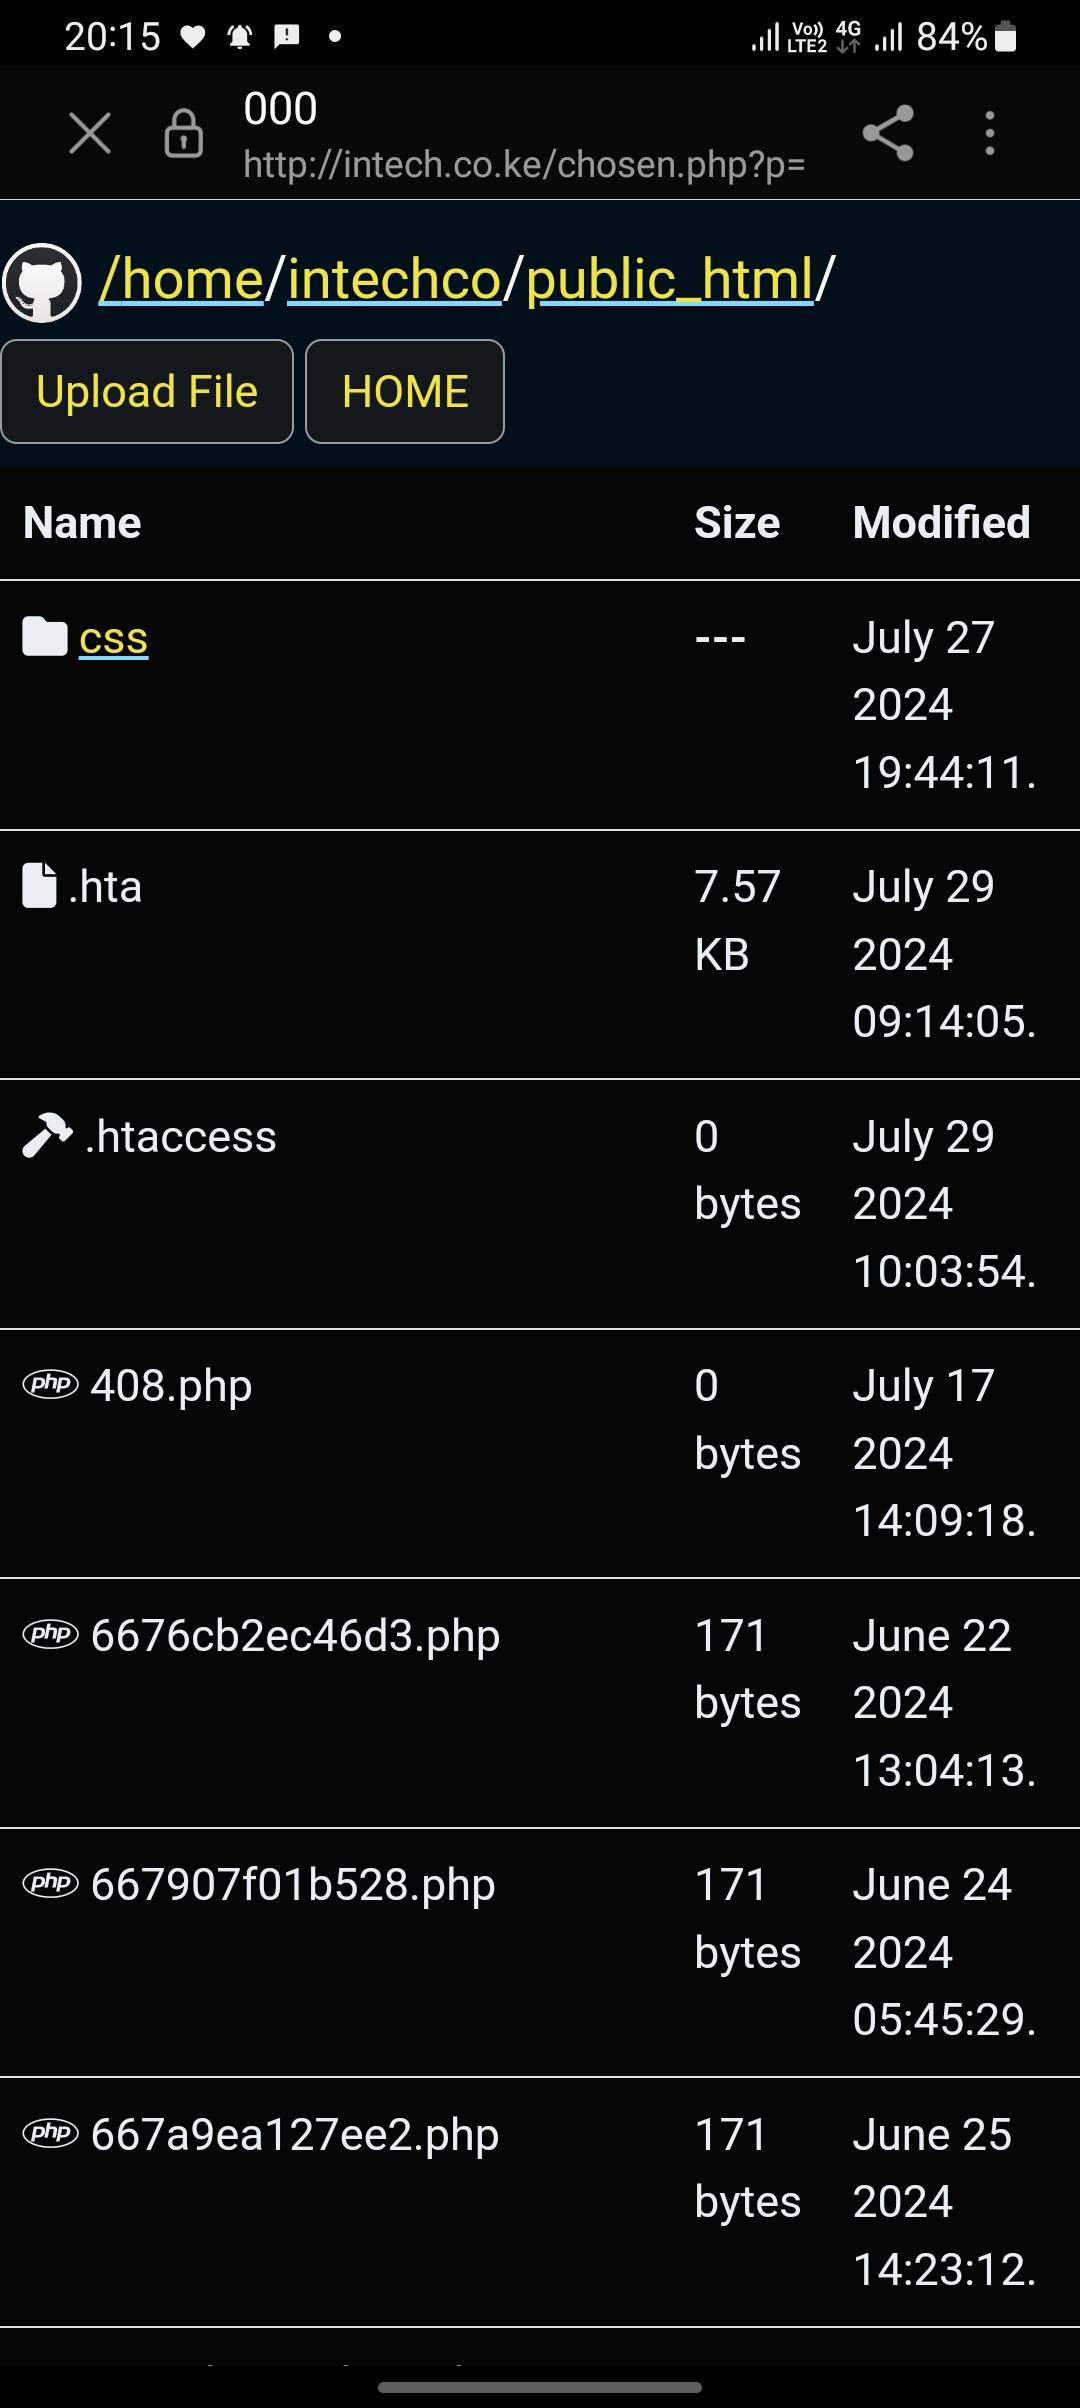Image resolution: width=1080 pixels, height=2408 pixels.
Task: Open the three-dot browser menu
Action: (989, 133)
